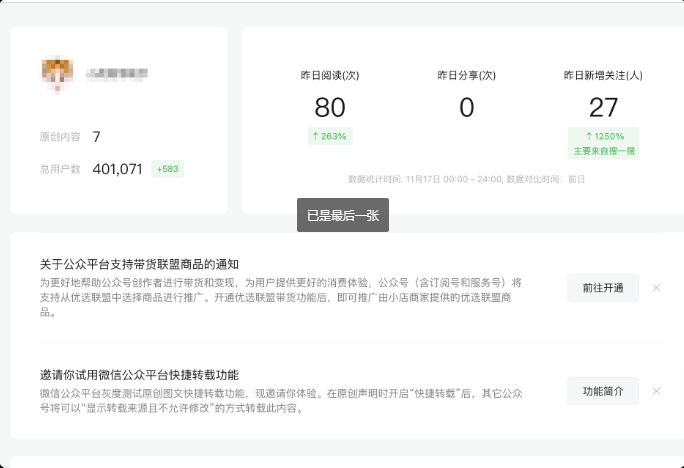Viewport: 684px width, 468px height.
Task: Click the 前往开通 button
Action: [603, 288]
